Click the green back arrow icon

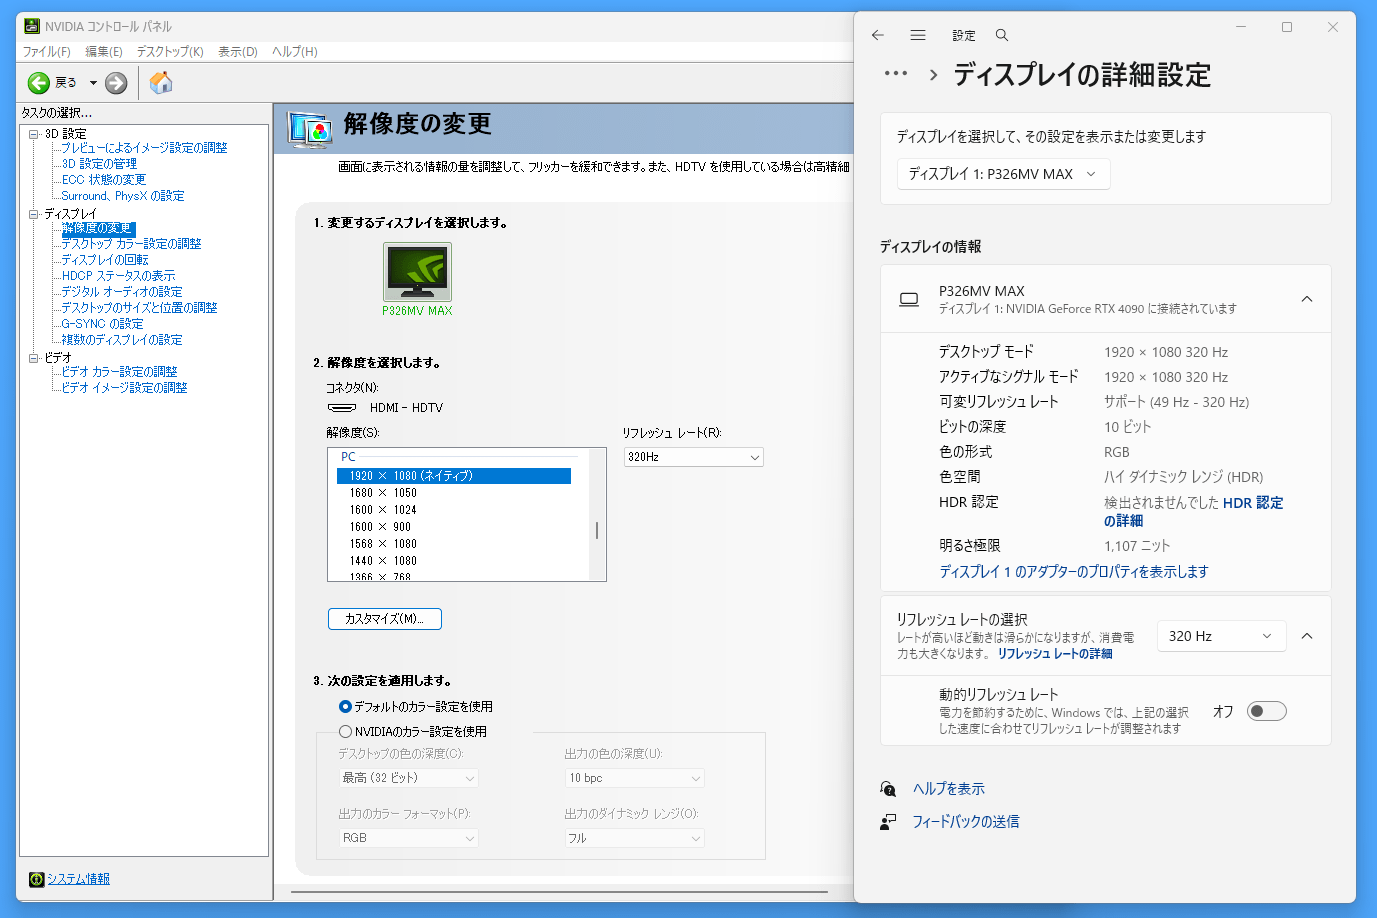(x=39, y=83)
